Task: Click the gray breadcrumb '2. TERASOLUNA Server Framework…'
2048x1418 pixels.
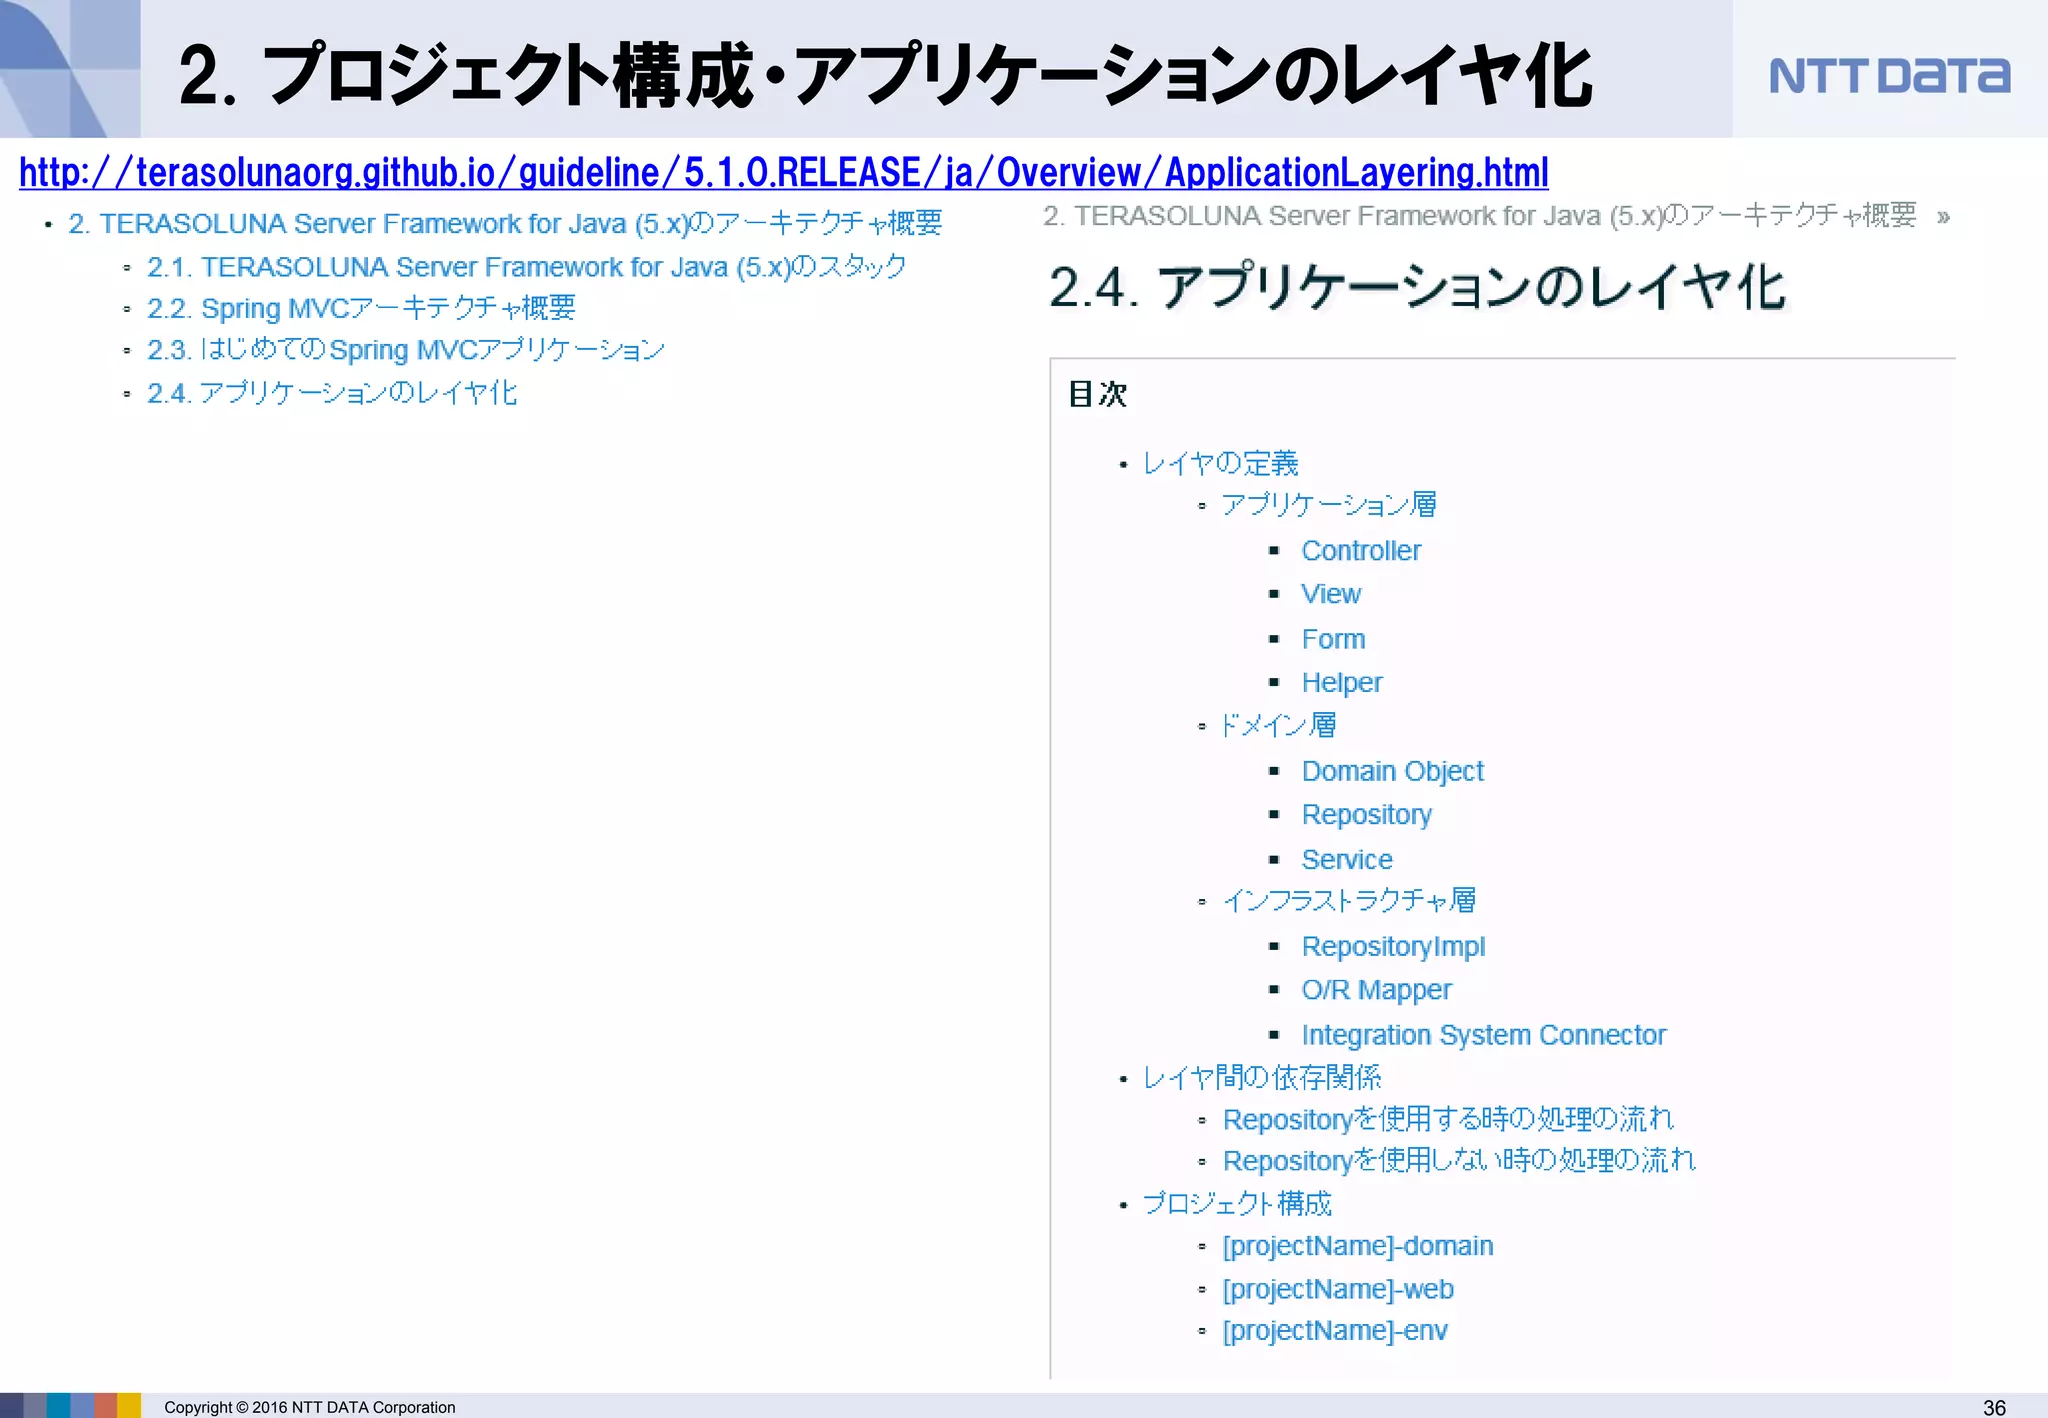Action: (1480, 216)
